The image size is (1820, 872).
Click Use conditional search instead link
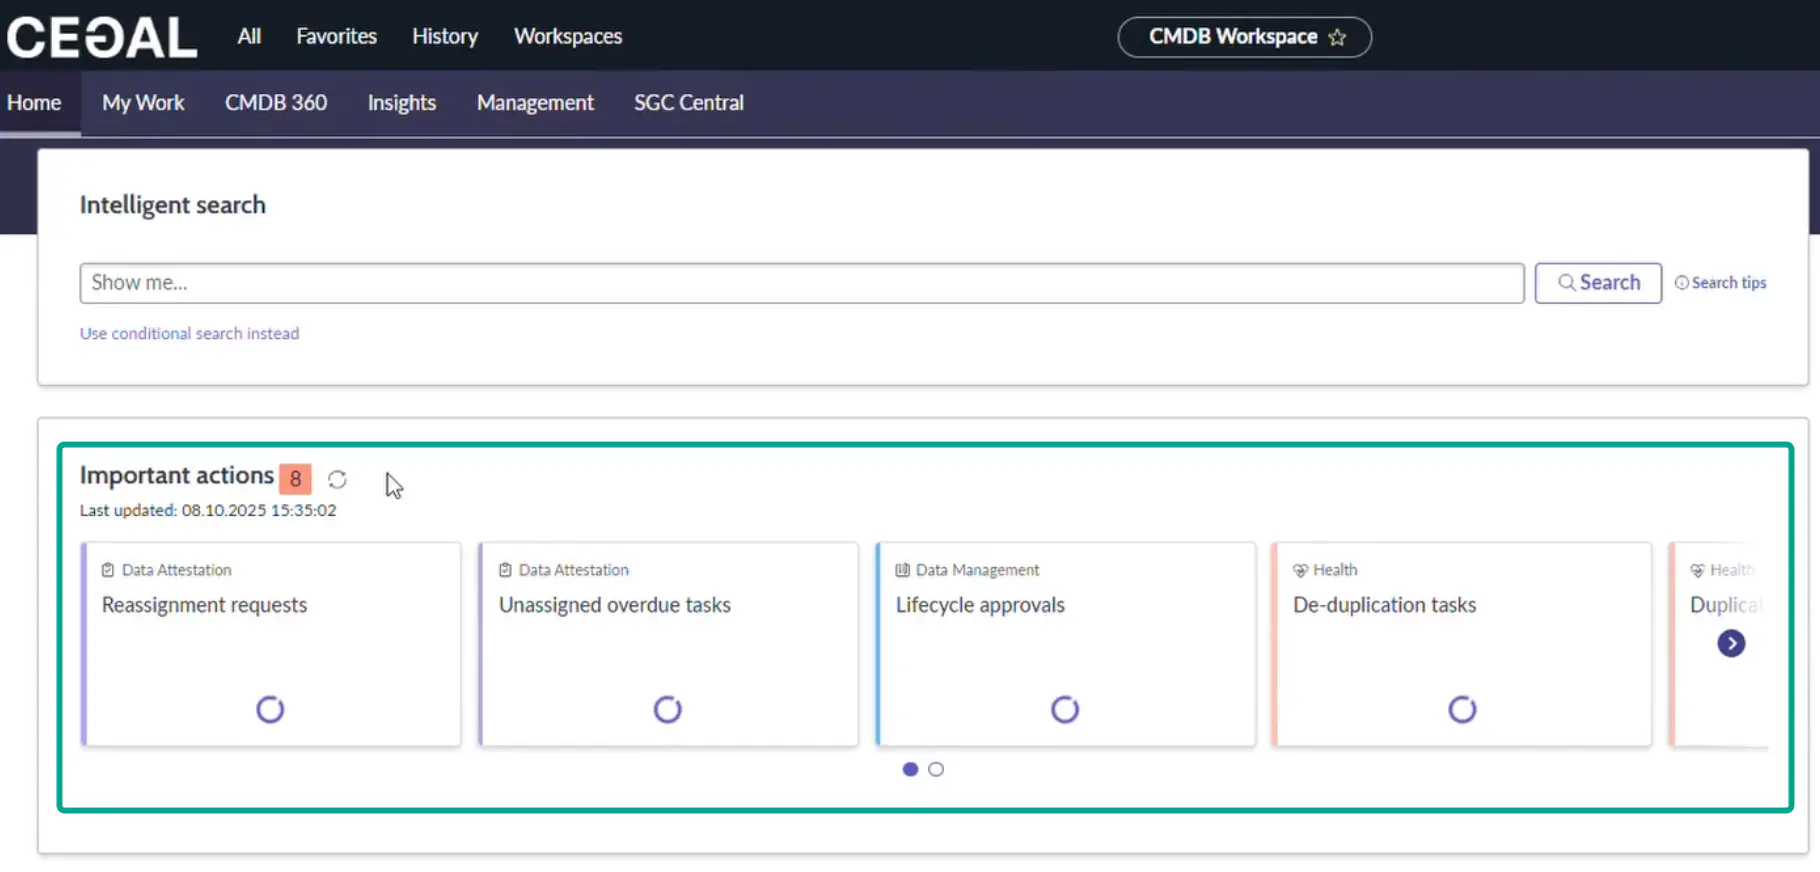(x=189, y=333)
